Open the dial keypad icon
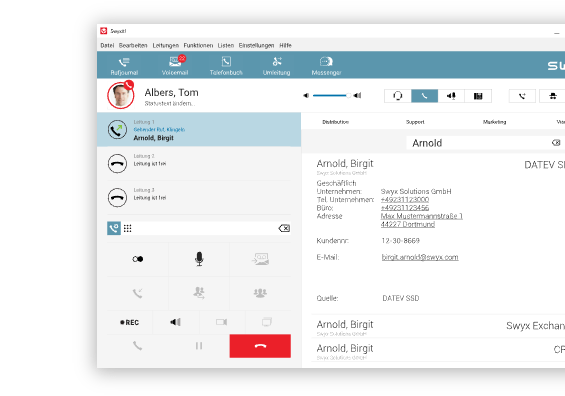The image size is (565, 396). pos(128,228)
